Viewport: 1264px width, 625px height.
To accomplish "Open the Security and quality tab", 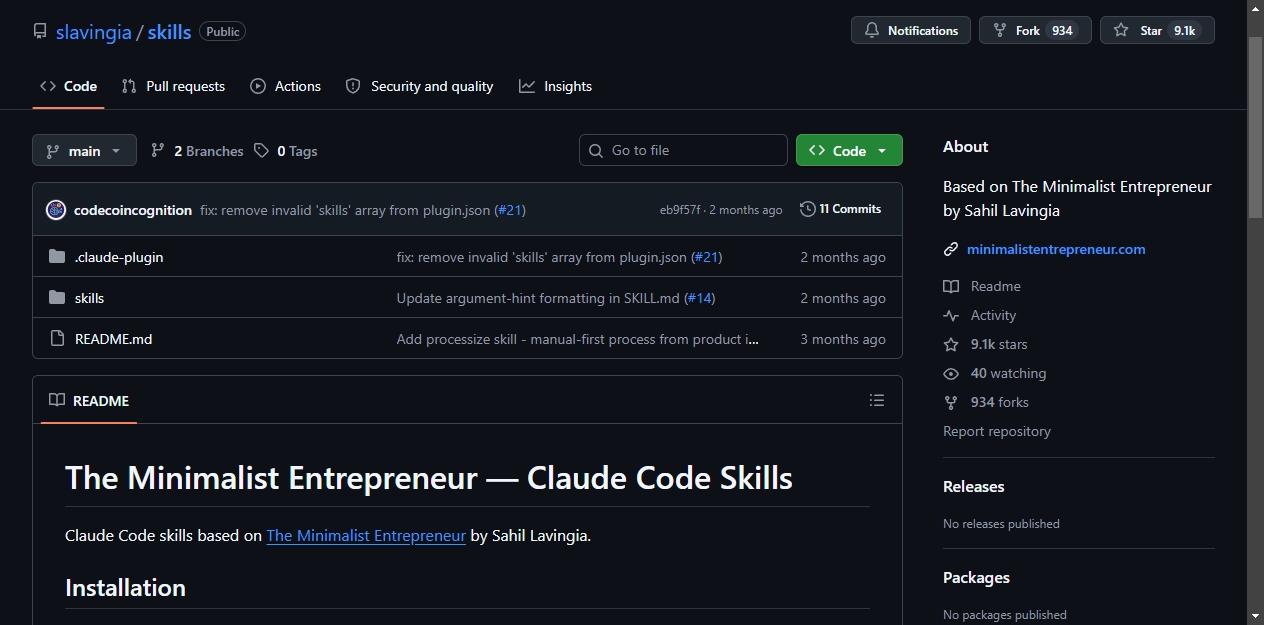I will click(419, 86).
